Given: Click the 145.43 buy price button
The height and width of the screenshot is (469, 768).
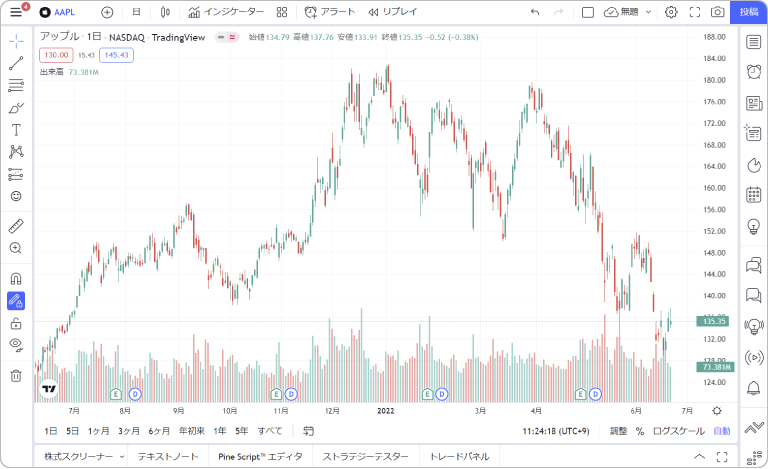Looking at the screenshot, I should coord(117,55).
